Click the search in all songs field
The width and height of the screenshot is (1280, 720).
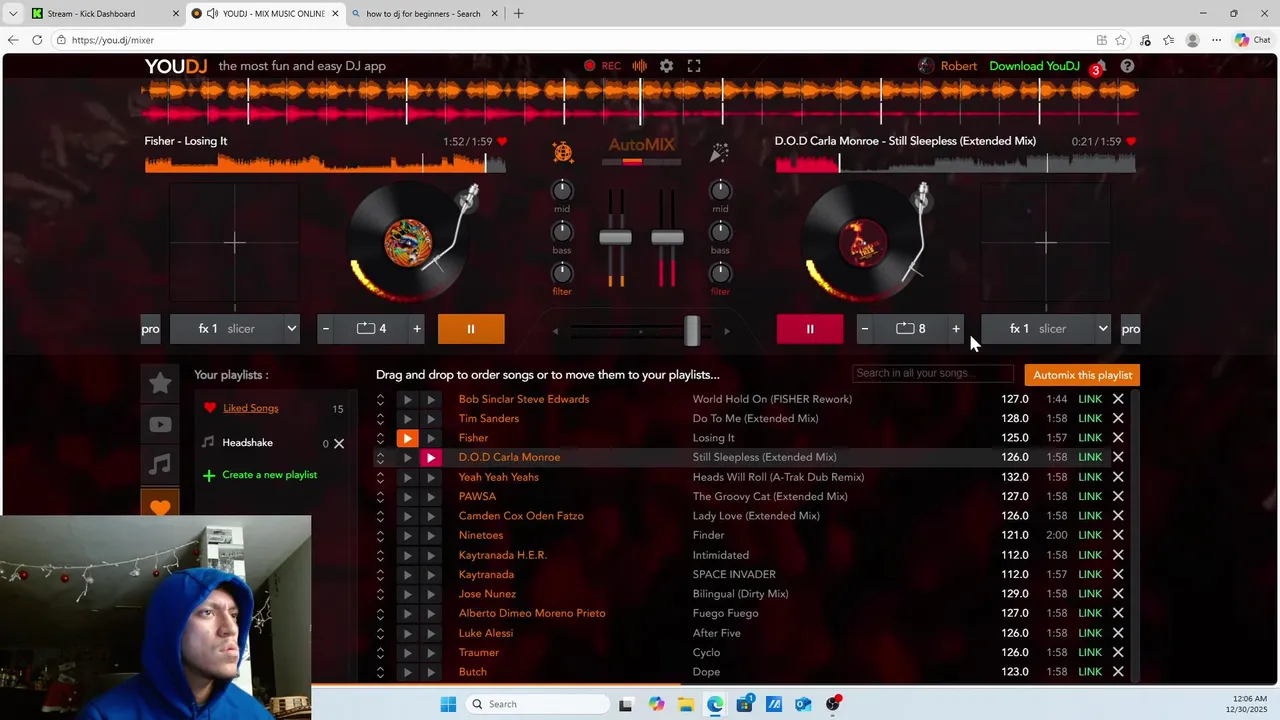933,373
